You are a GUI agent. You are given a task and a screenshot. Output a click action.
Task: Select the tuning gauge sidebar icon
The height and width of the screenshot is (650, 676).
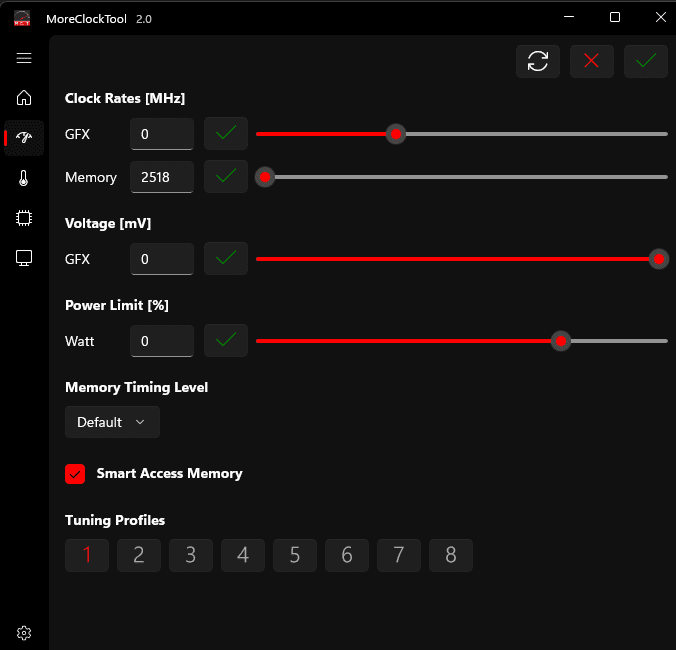(24, 138)
